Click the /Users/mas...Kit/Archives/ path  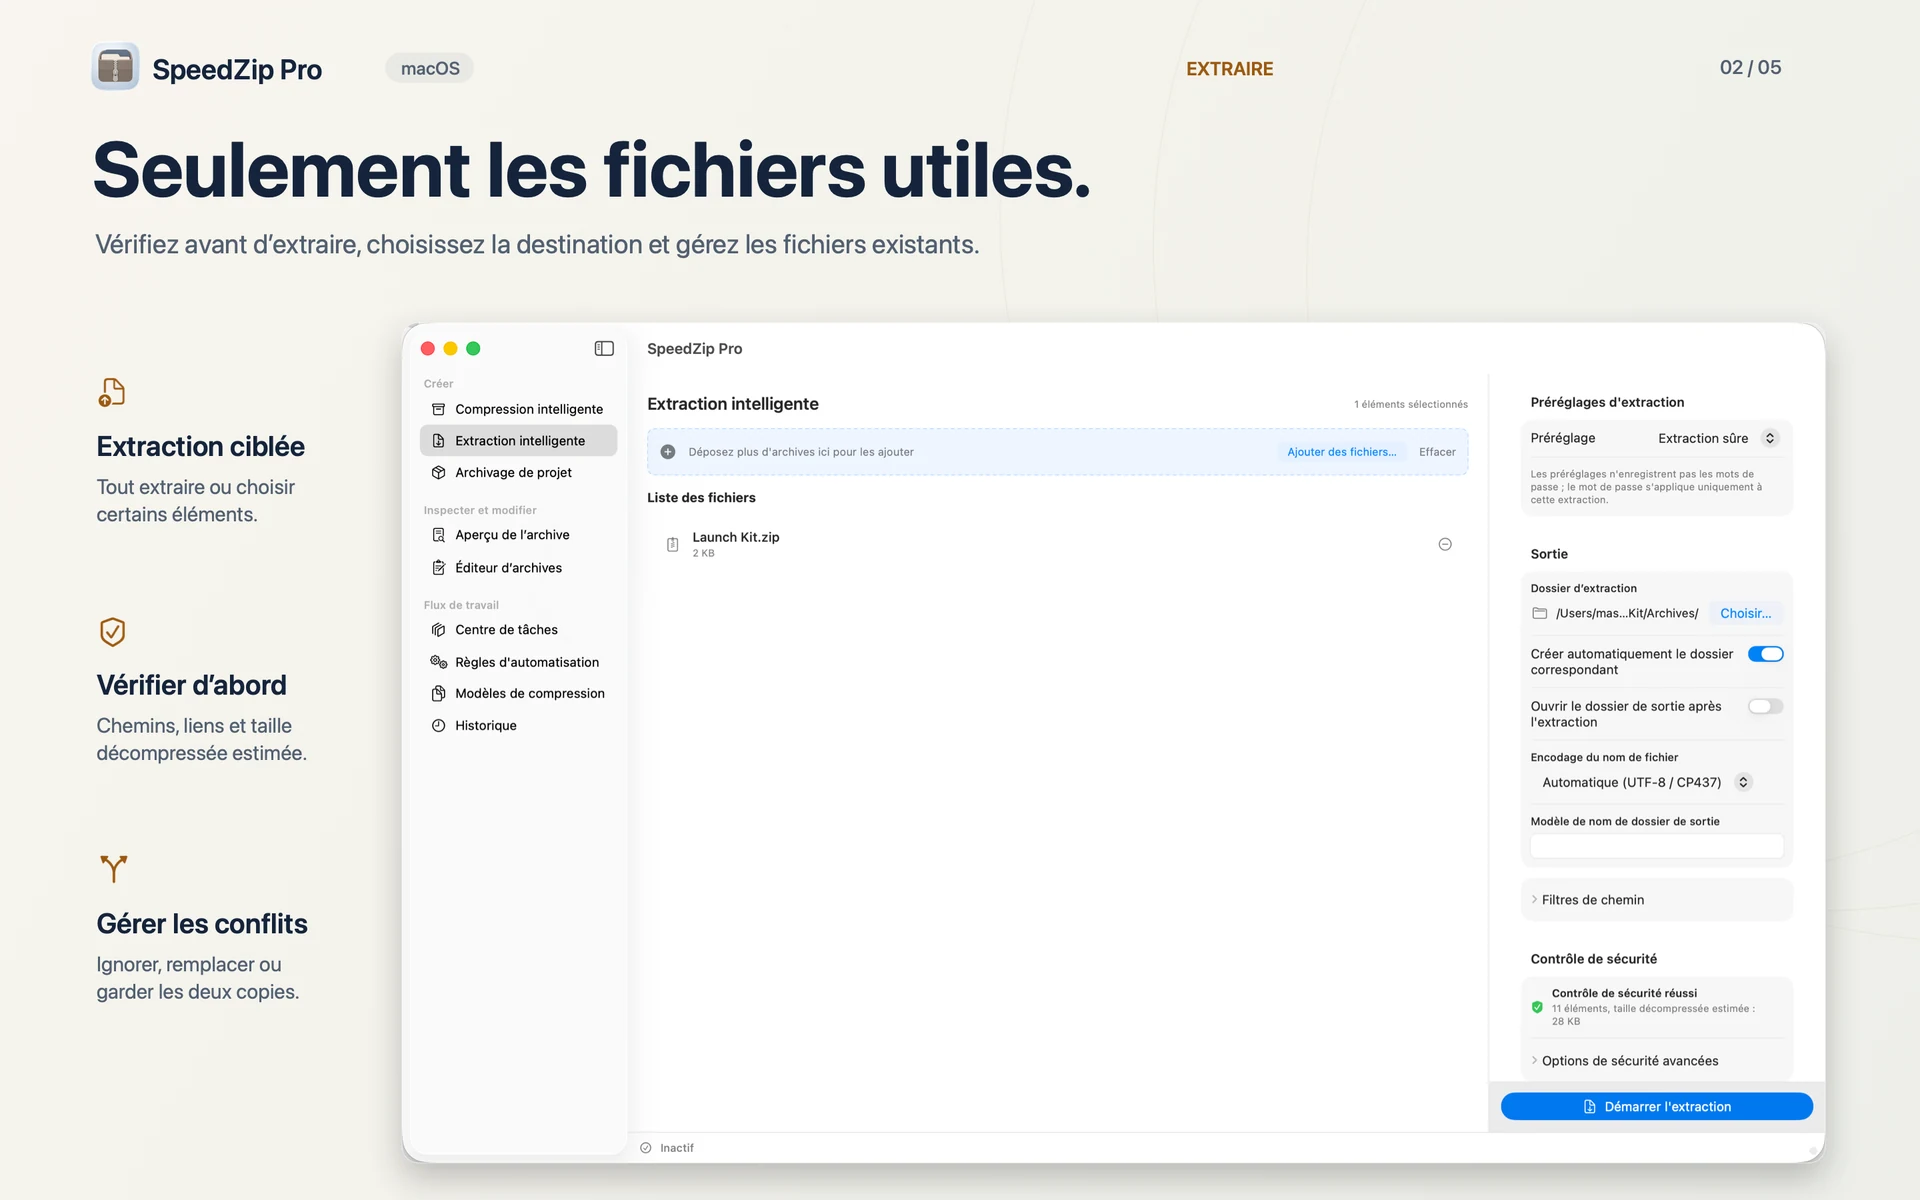(1626, 613)
